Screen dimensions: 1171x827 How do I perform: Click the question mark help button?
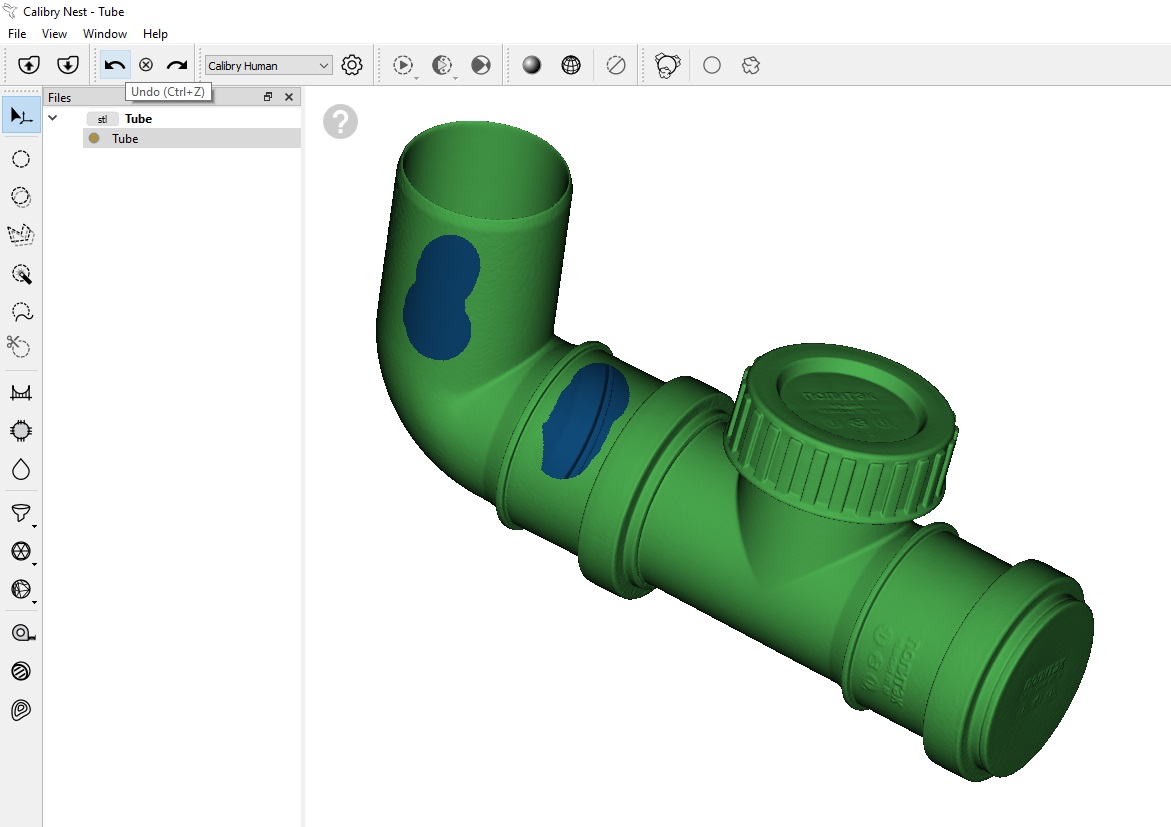pos(340,122)
